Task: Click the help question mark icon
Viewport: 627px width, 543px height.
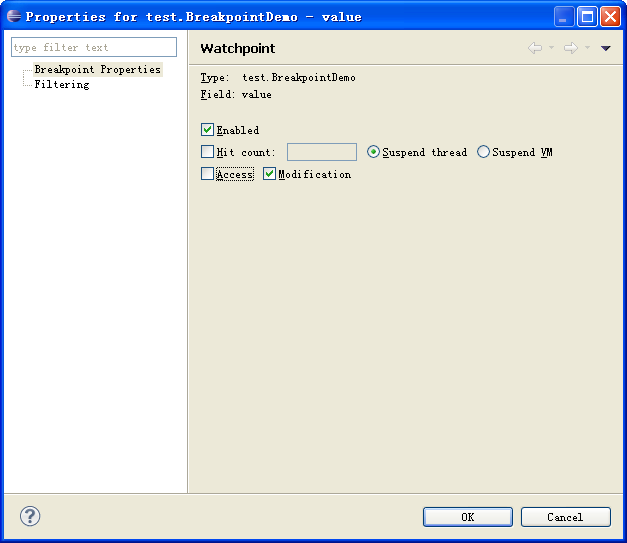Action: 30,516
